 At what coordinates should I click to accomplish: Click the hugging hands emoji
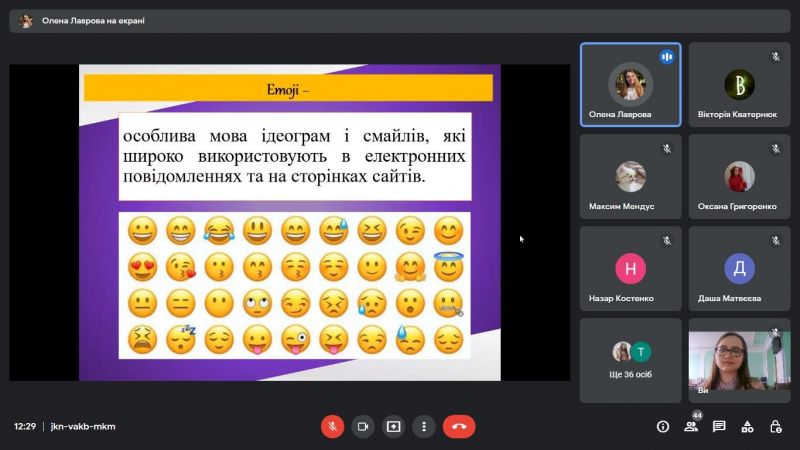pyautogui.click(x=410, y=267)
